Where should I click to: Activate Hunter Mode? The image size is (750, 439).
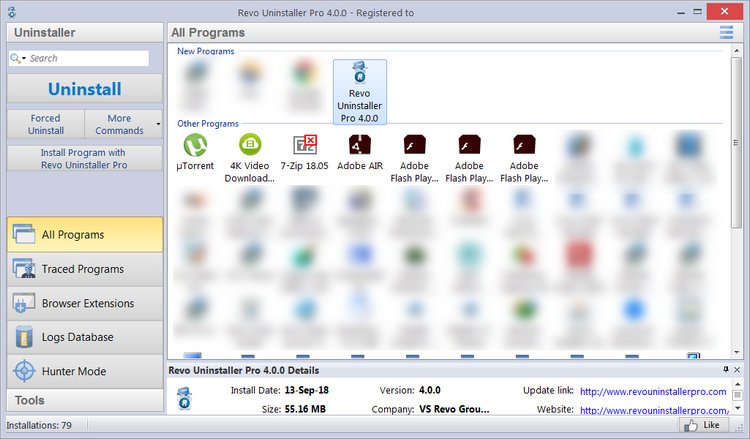[85, 371]
